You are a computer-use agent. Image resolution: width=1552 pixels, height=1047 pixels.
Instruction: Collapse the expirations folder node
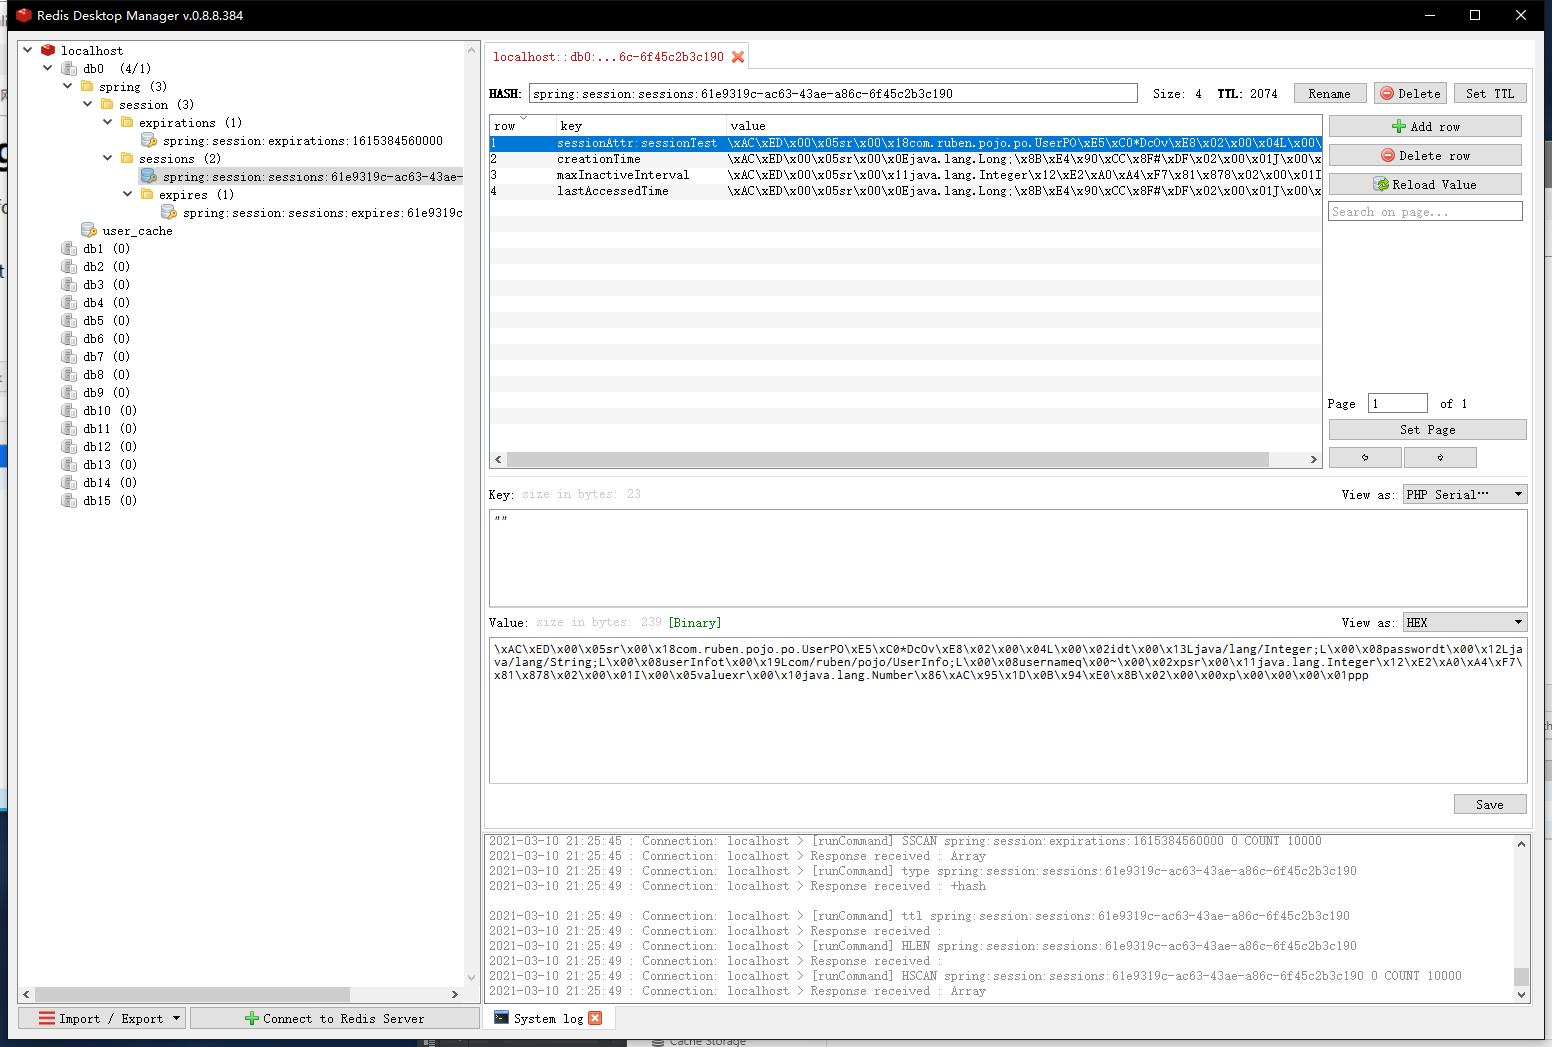pos(108,123)
